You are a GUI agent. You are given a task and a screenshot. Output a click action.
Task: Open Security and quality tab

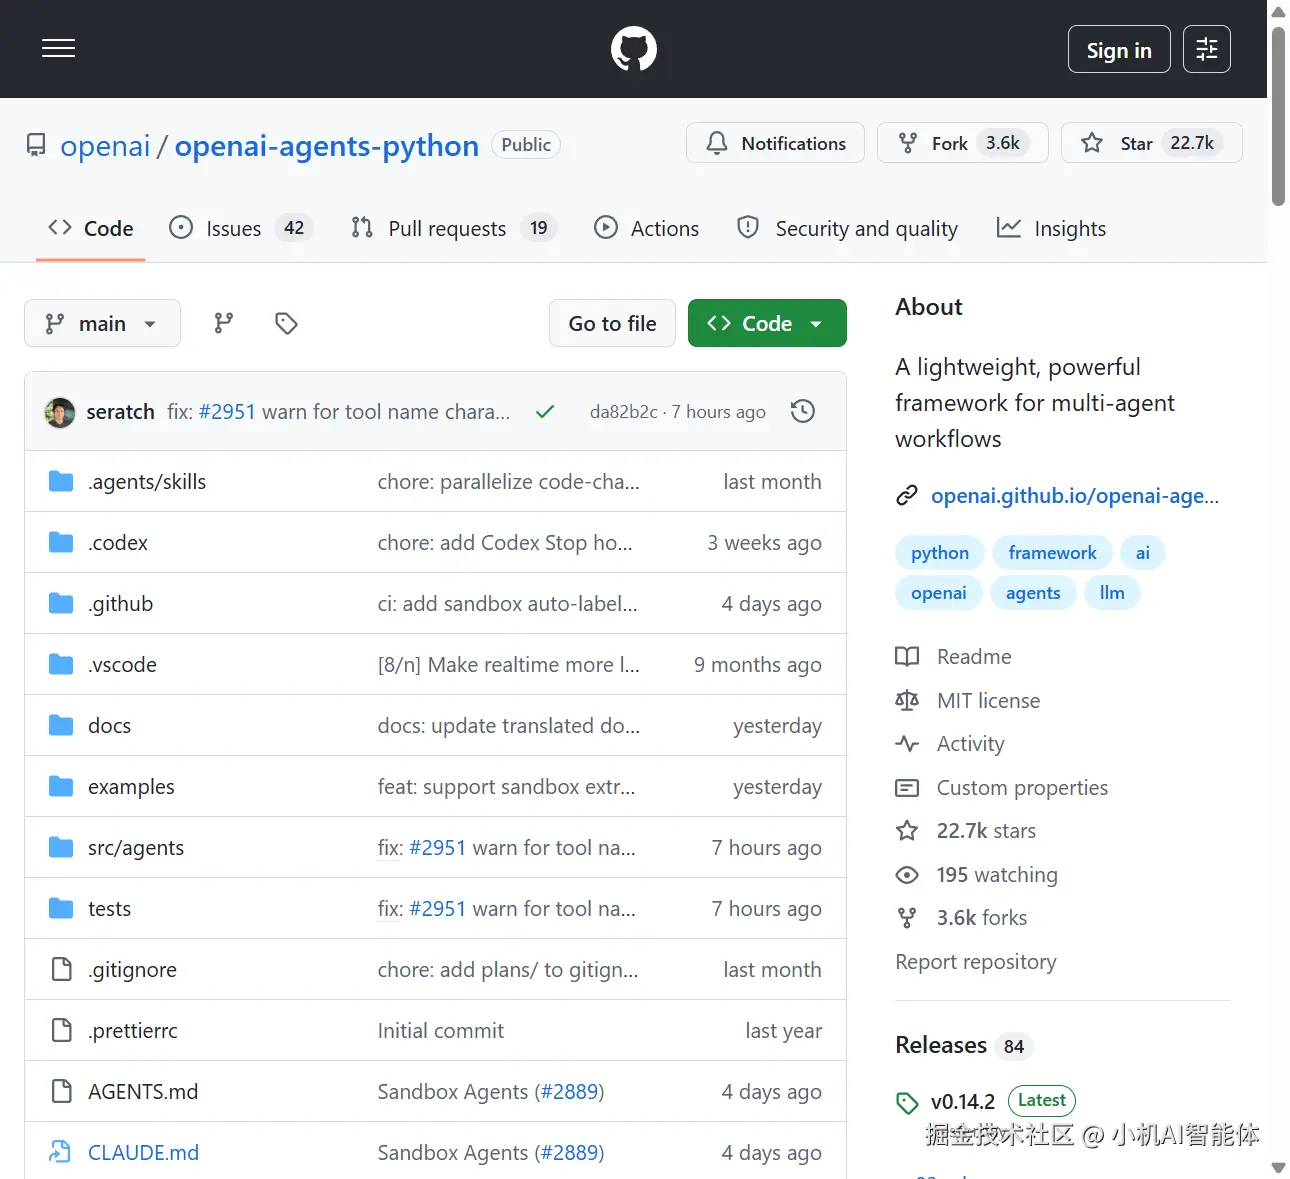point(847,228)
